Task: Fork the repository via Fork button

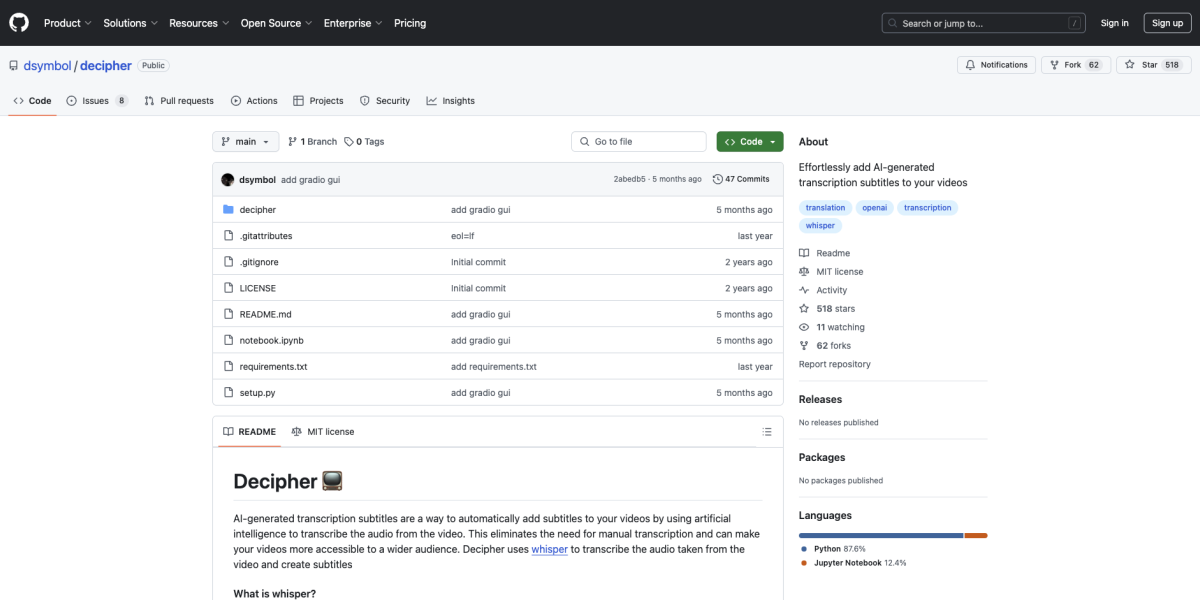Action: [1066, 65]
